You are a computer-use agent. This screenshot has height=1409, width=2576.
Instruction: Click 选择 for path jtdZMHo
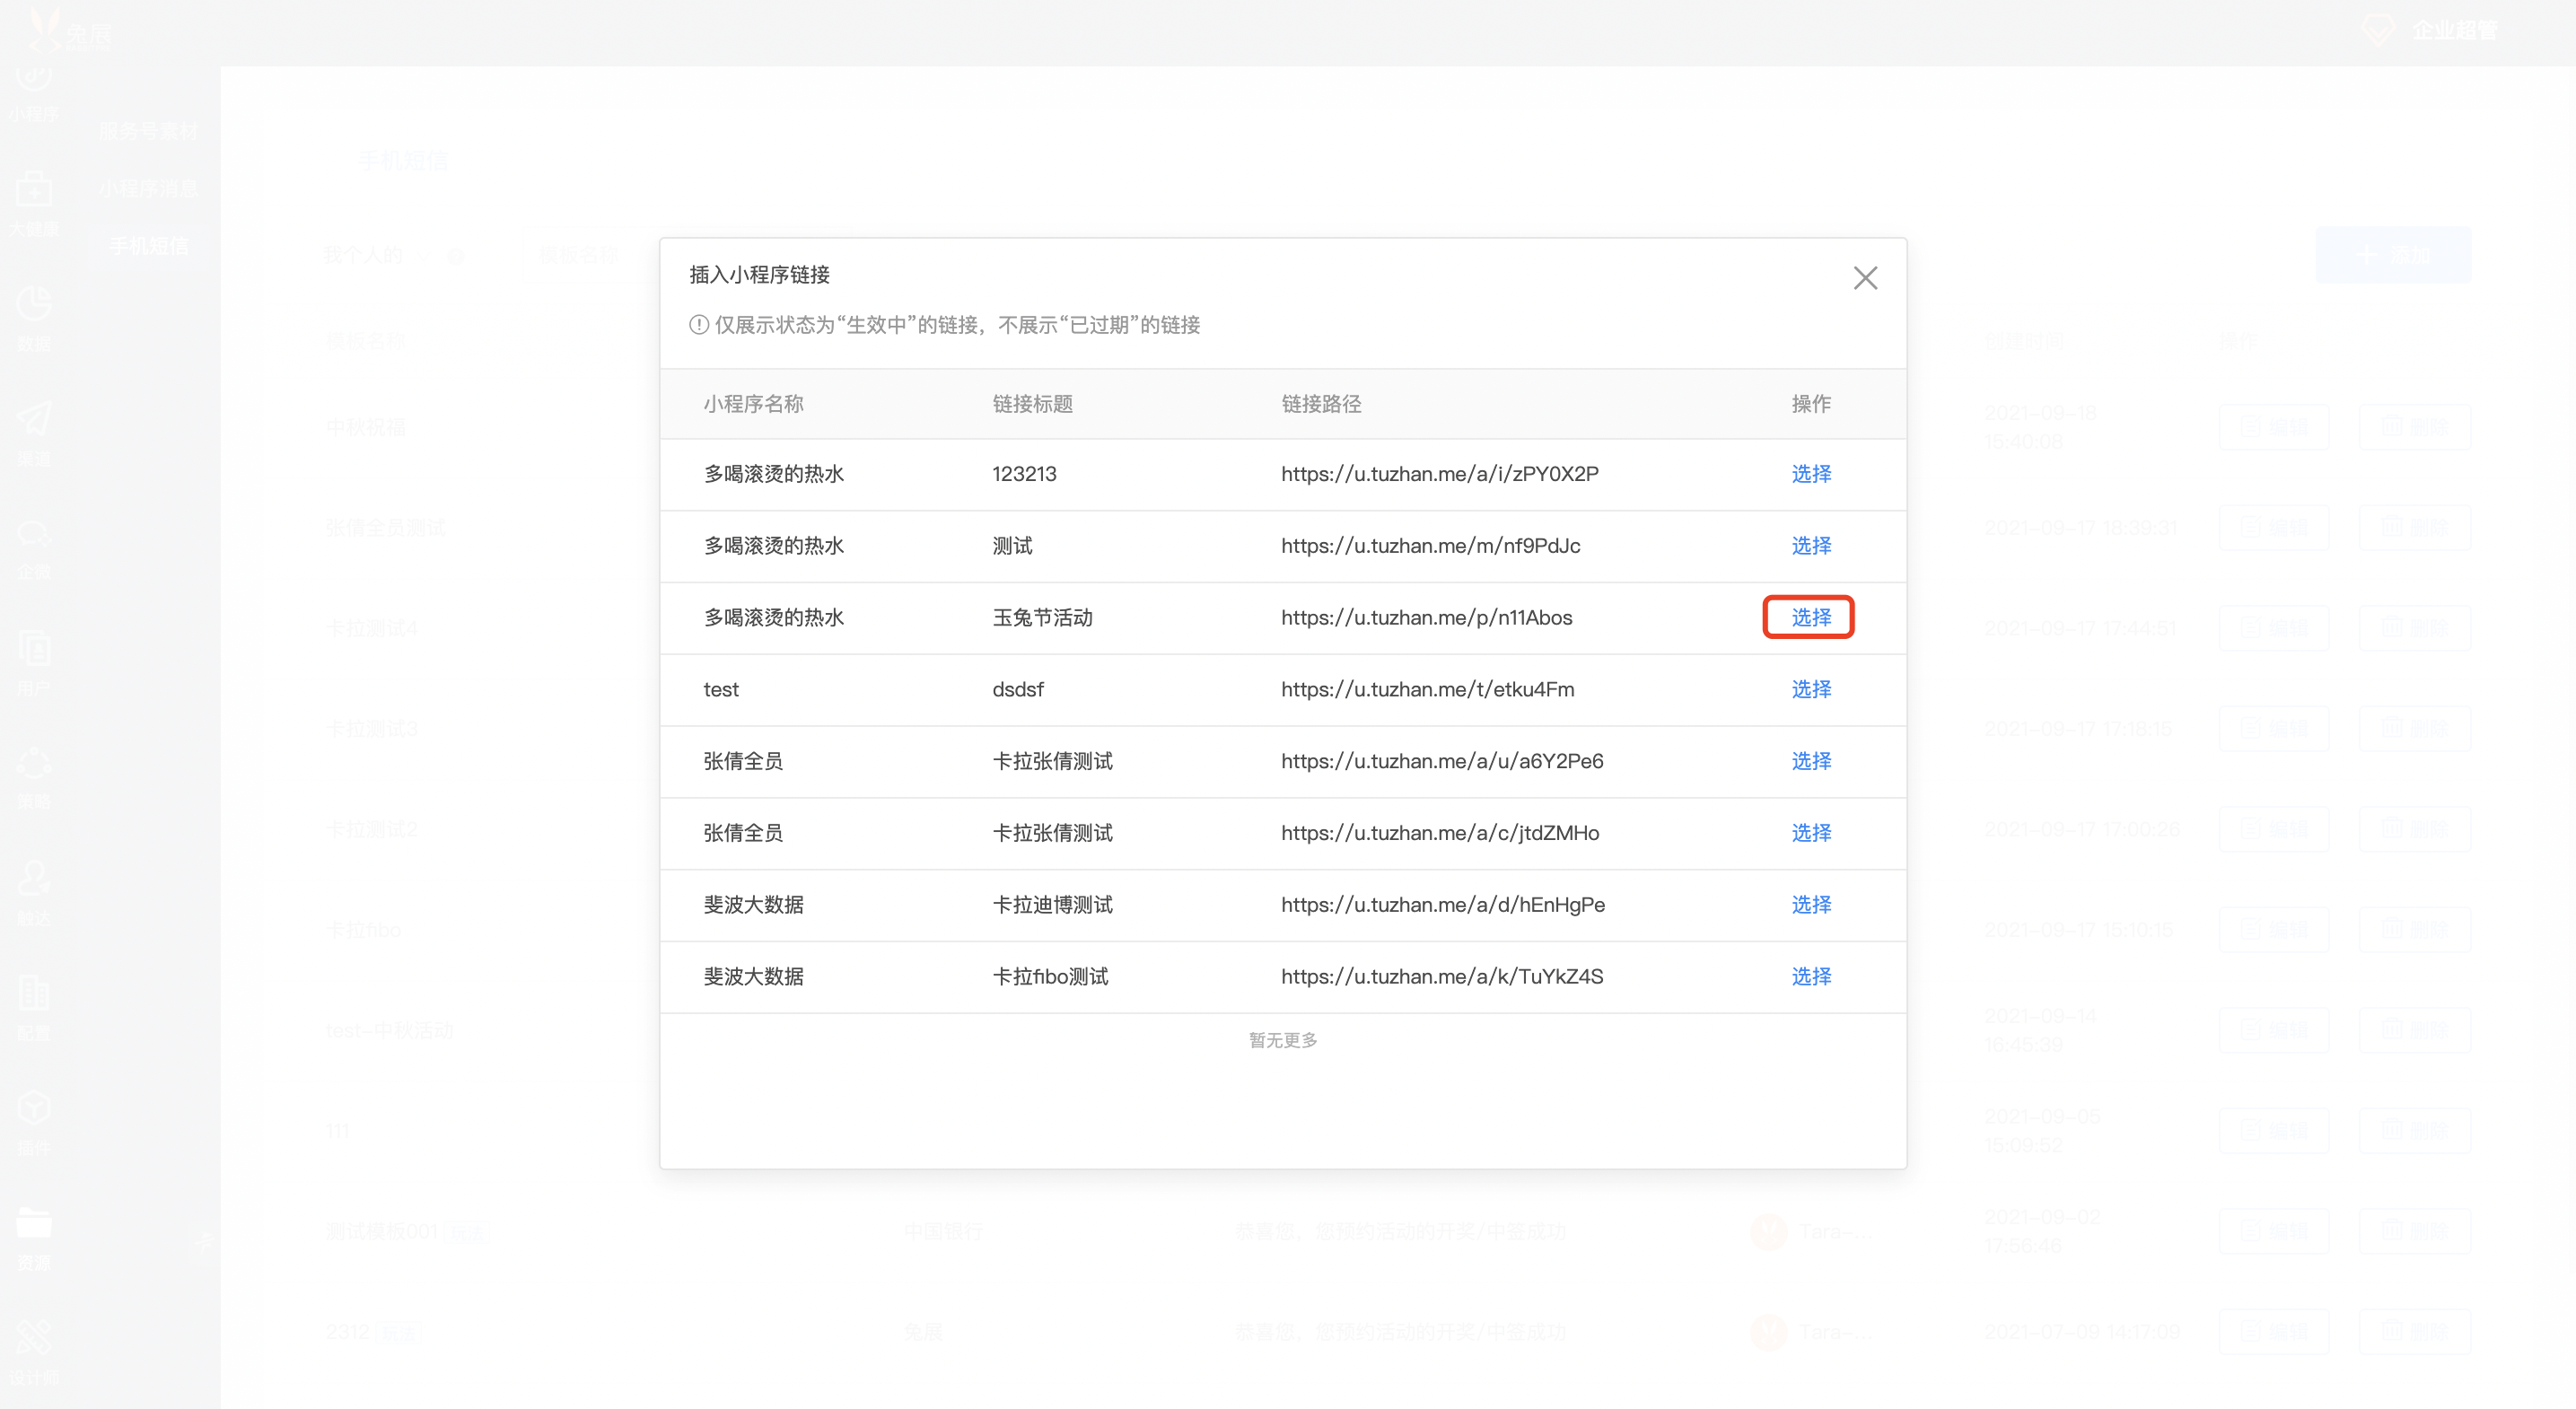pyautogui.click(x=1811, y=833)
